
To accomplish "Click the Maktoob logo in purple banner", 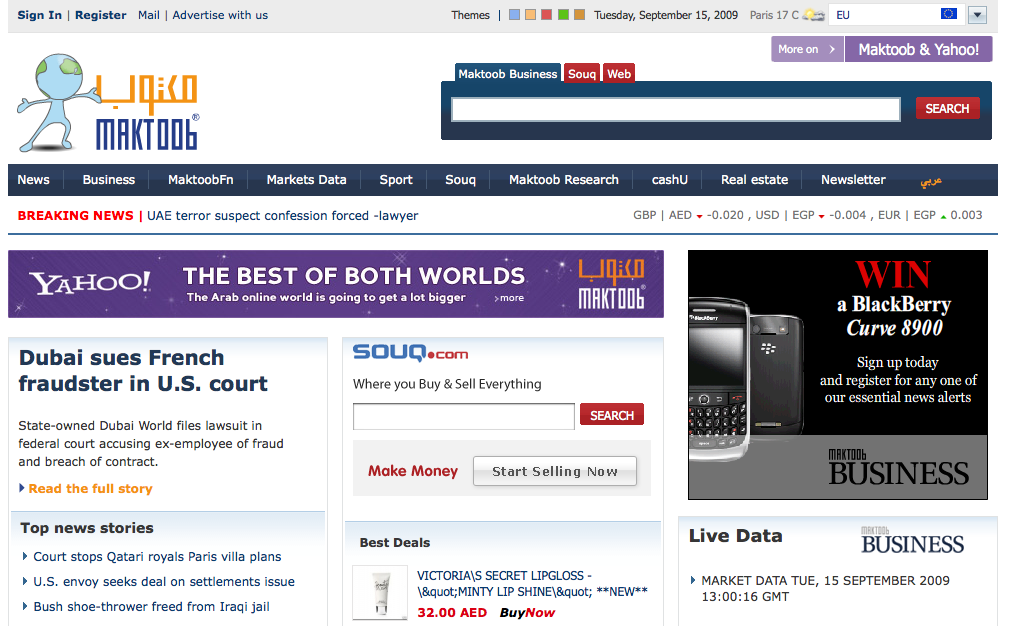I will click(611, 284).
